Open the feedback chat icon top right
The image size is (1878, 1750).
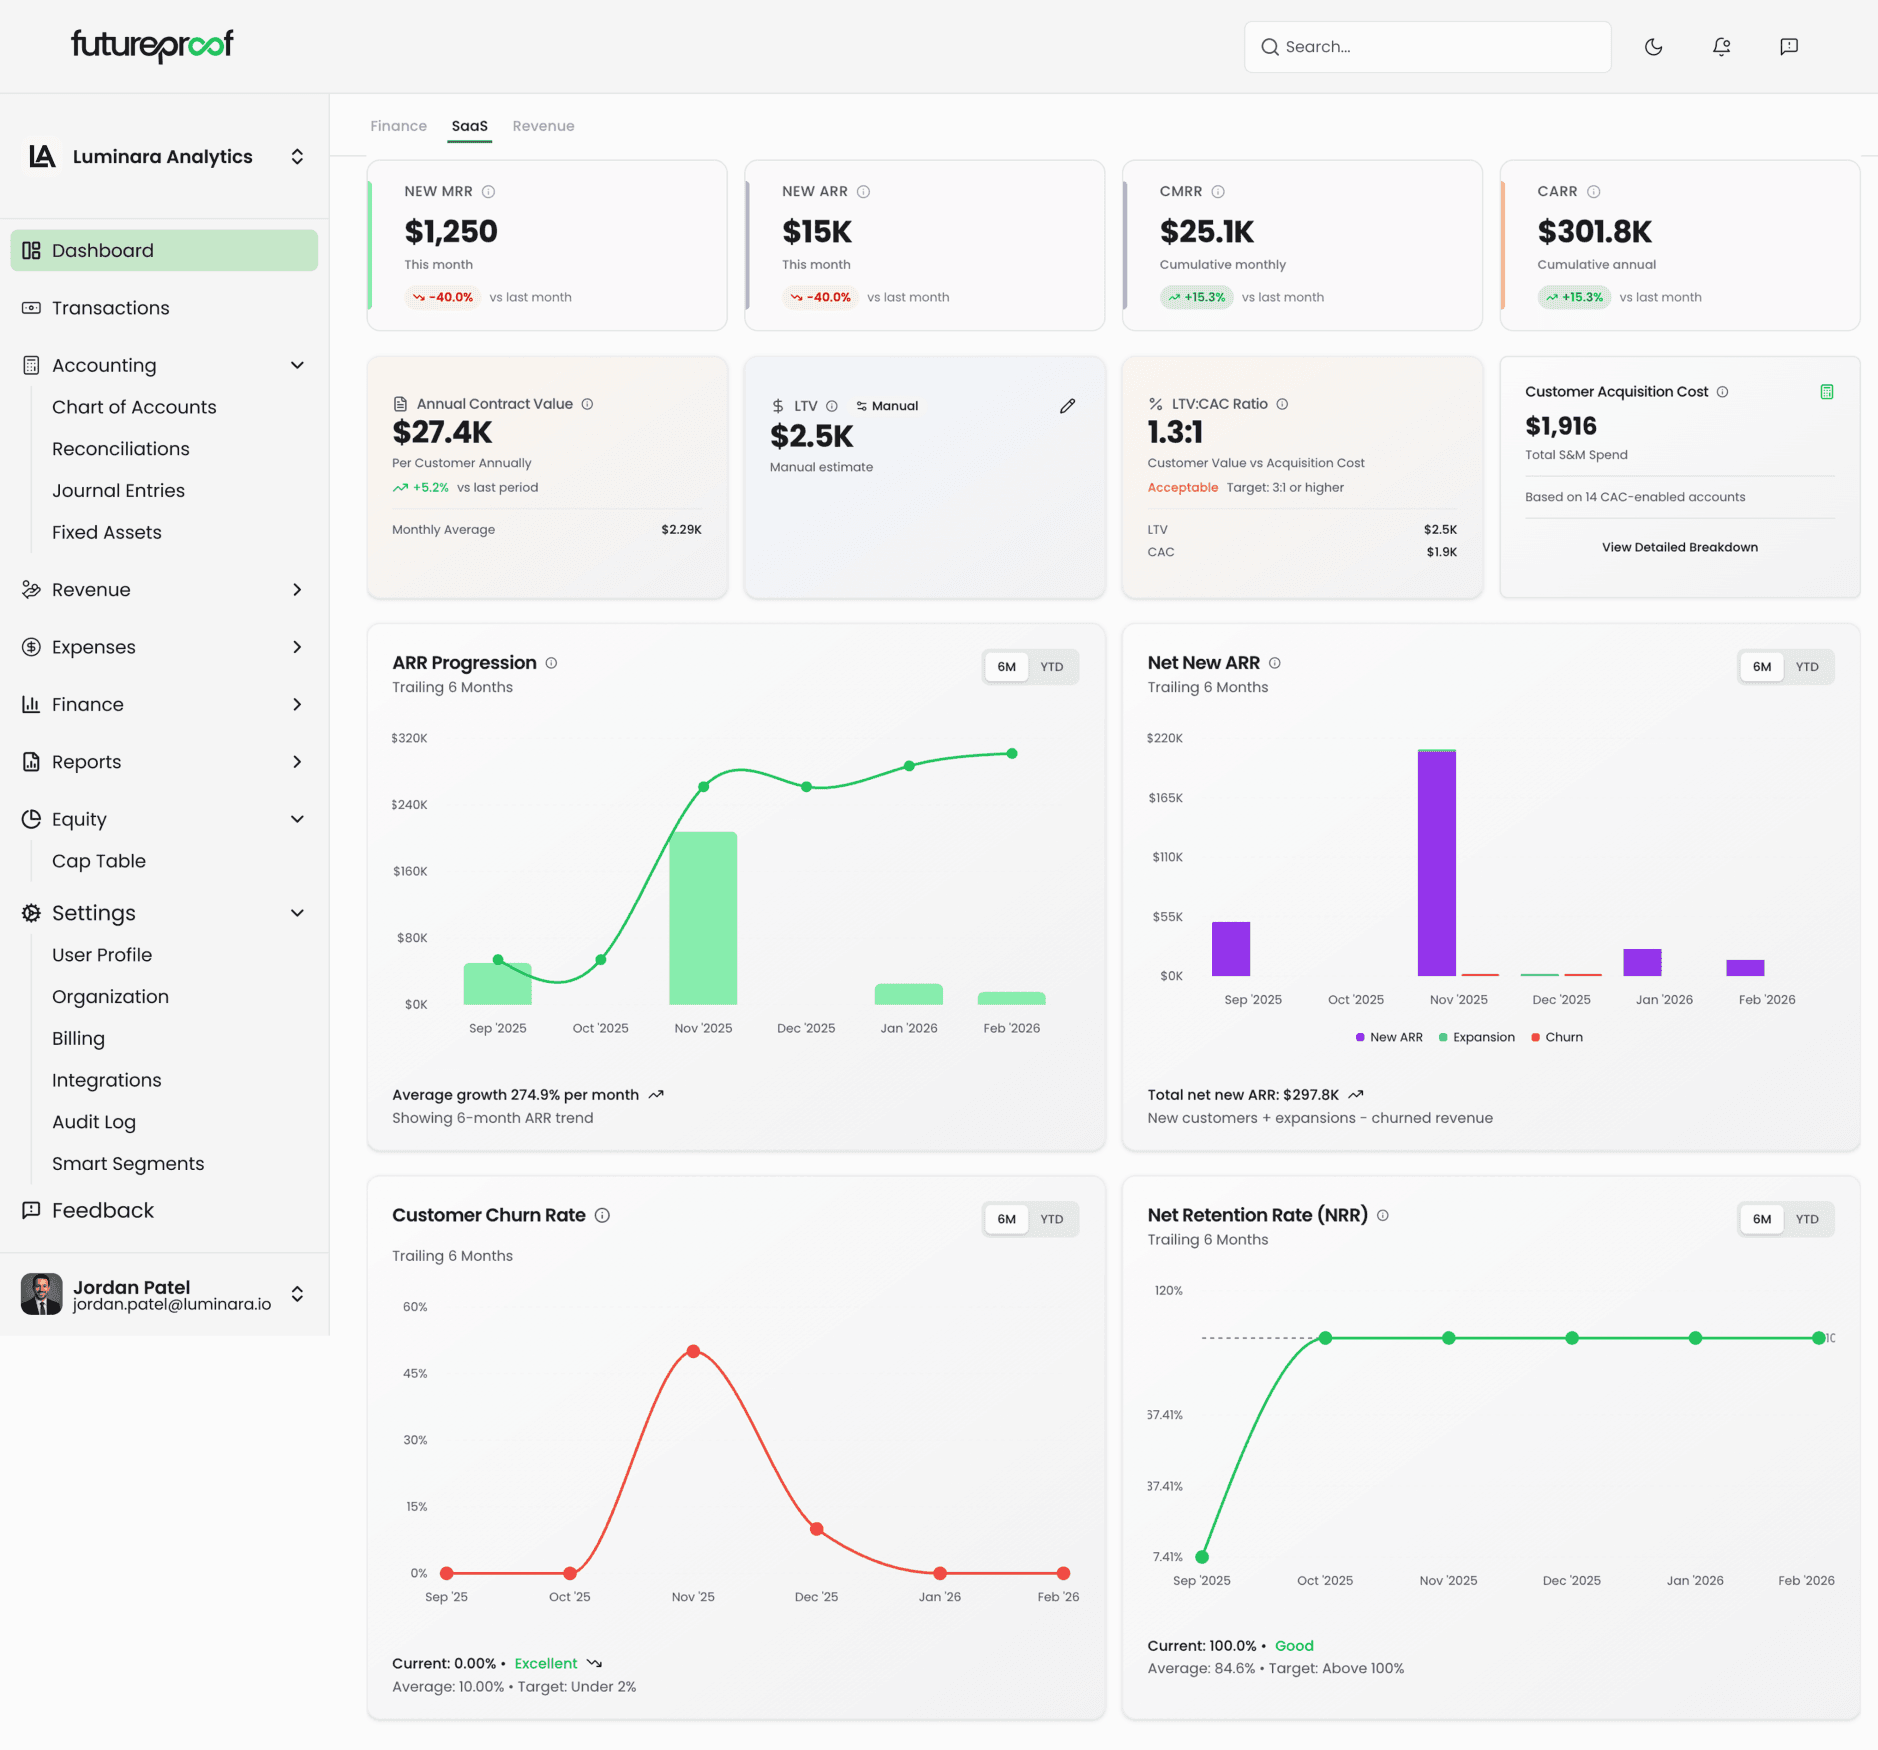pos(1789,46)
